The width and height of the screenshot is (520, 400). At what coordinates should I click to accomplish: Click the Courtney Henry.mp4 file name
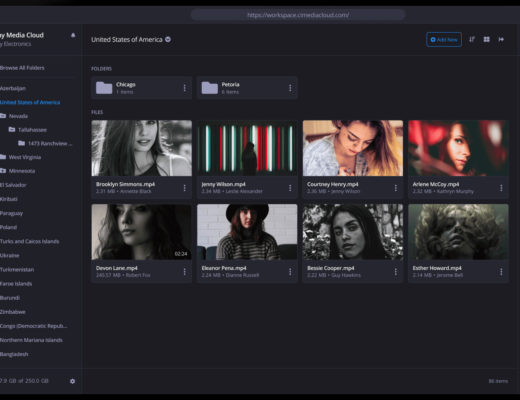tap(333, 184)
